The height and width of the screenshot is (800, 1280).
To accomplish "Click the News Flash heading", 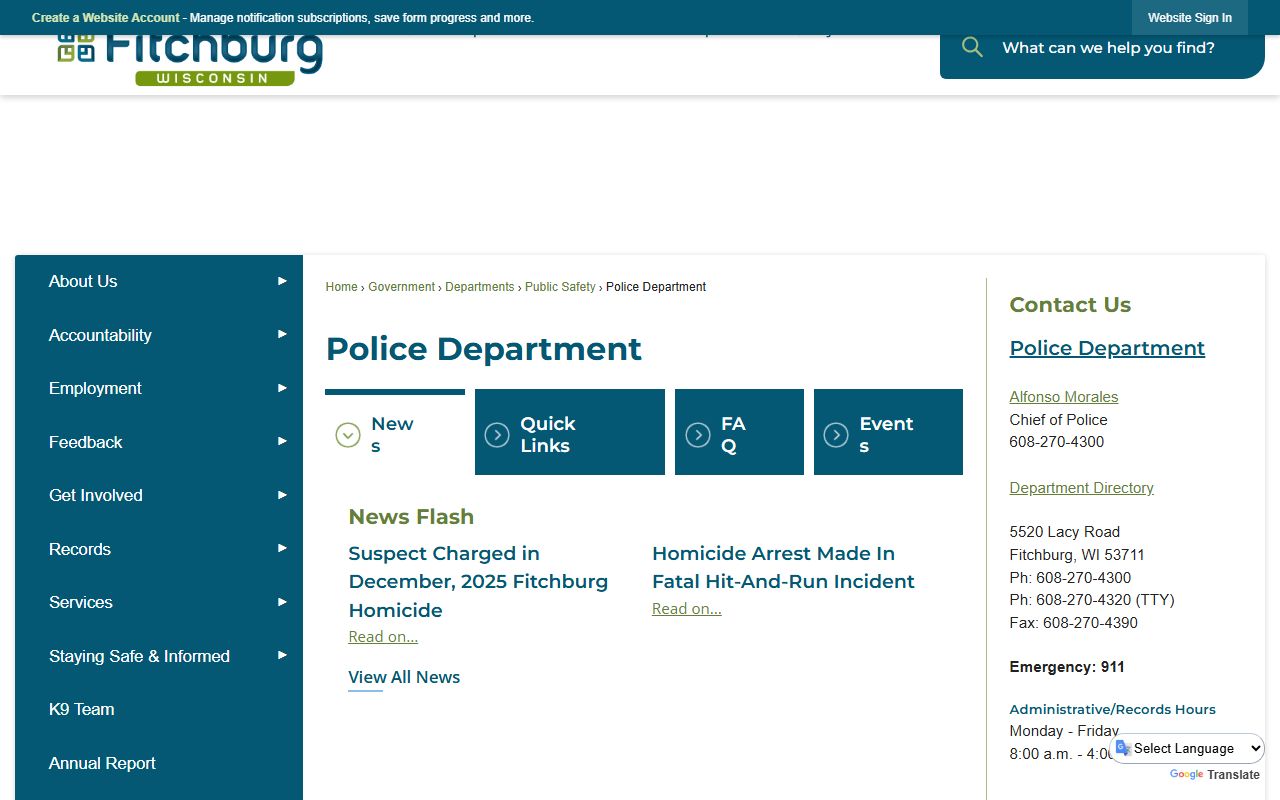I will tap(411, 517).
